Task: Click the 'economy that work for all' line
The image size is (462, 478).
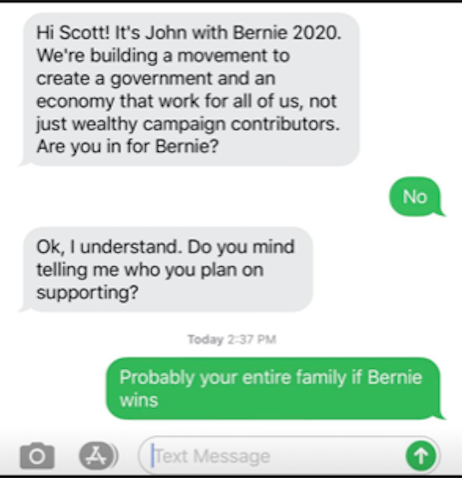Action: pyautogui.click(x=186, y=101)
